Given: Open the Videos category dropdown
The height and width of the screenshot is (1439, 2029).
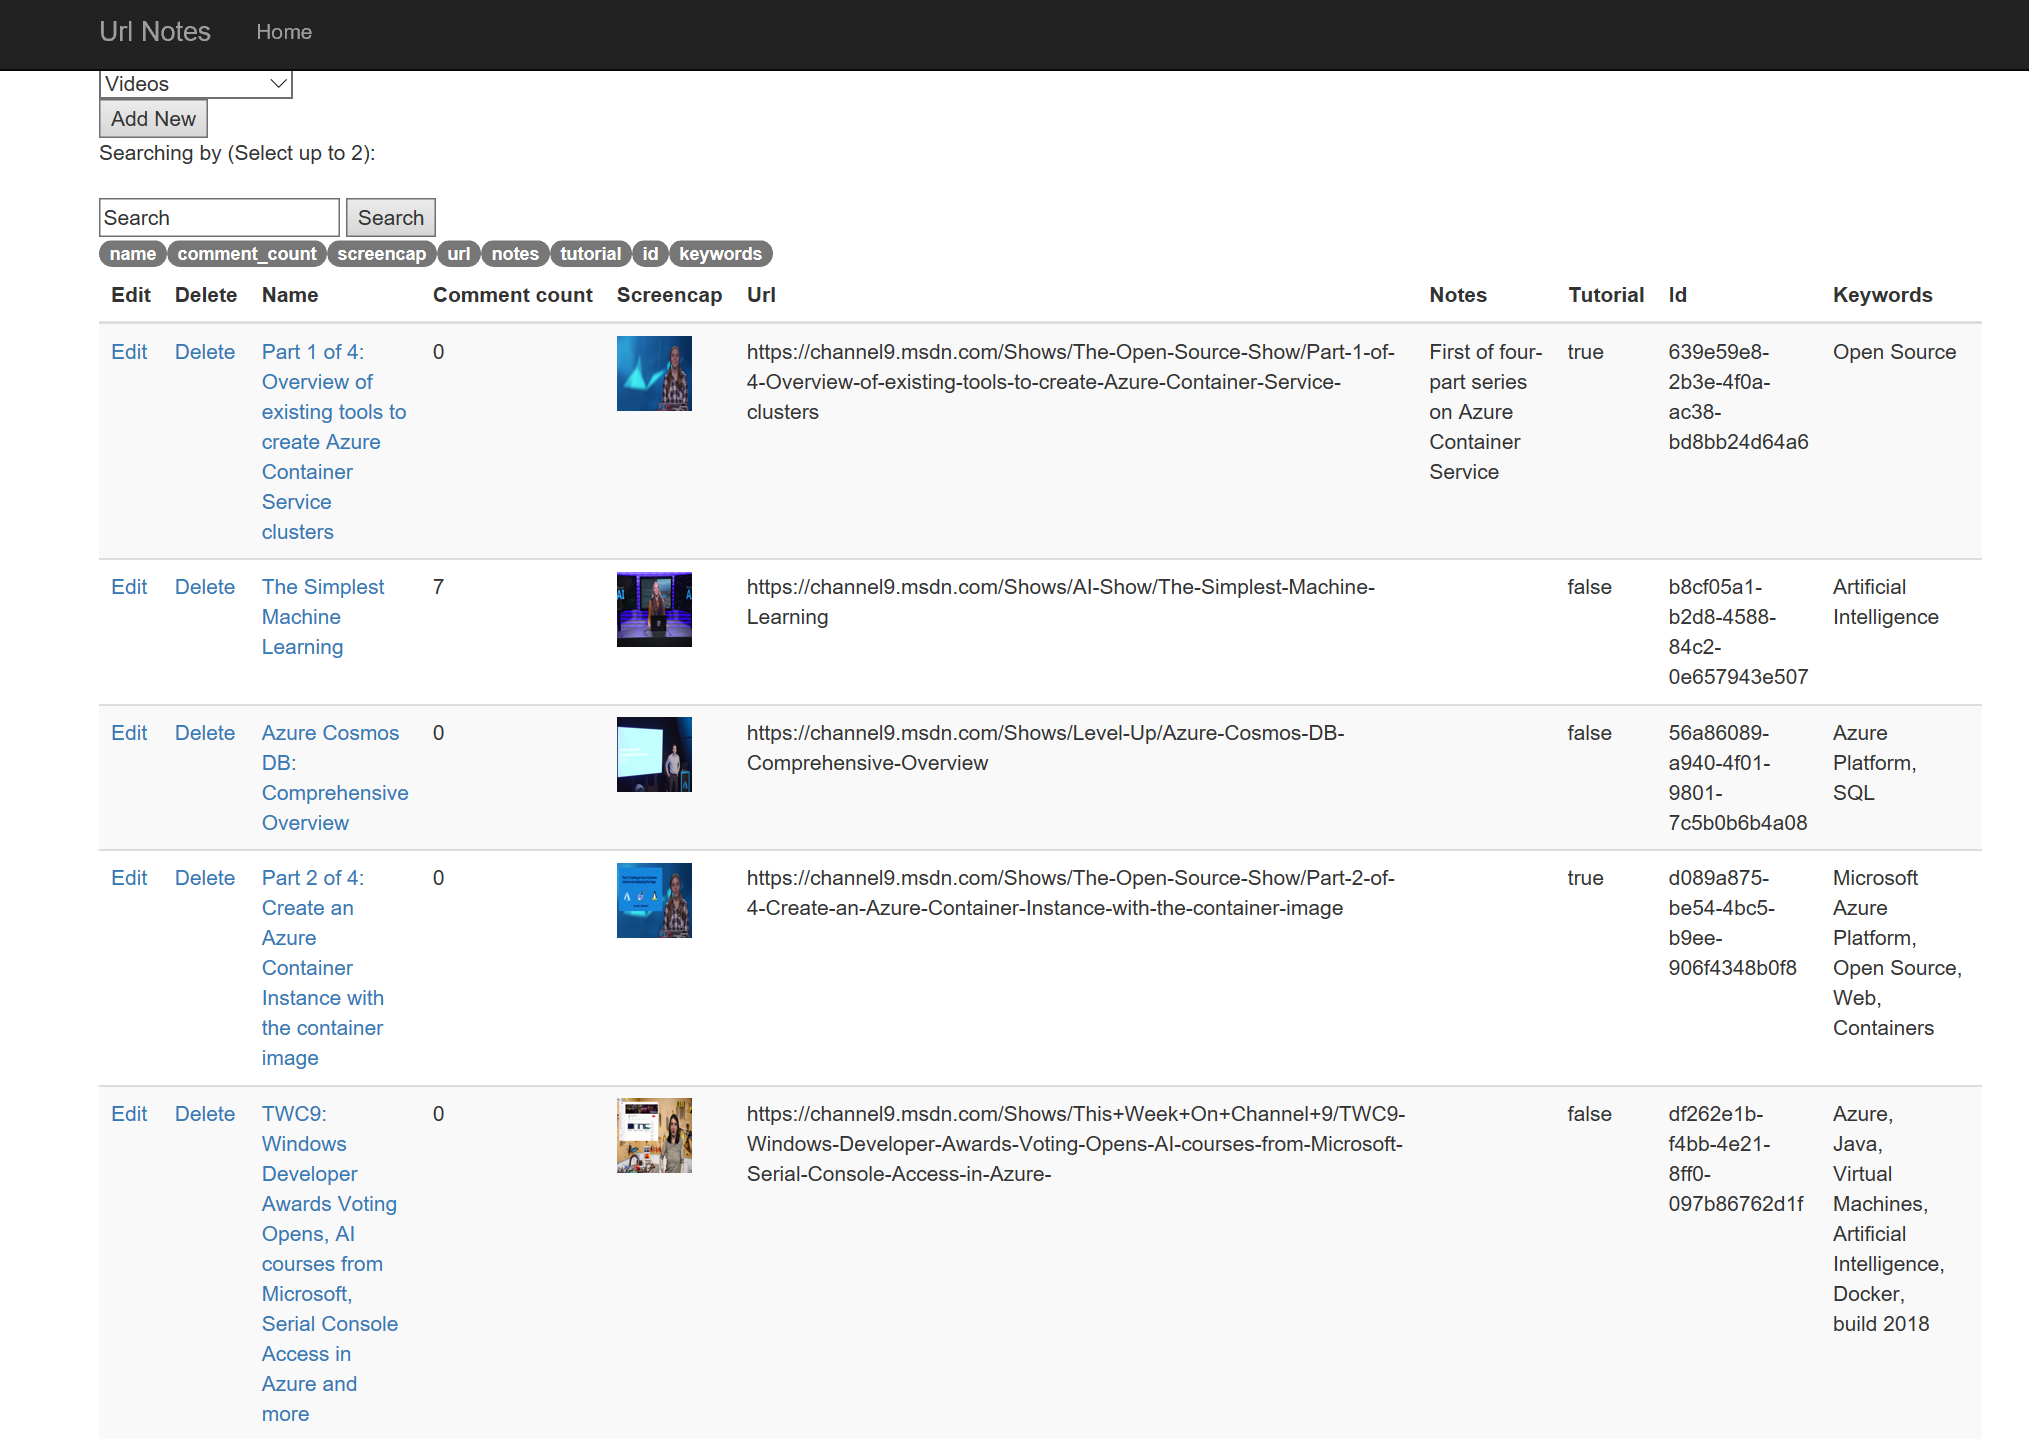Looking at the screenshot, I should coord(195,84).
